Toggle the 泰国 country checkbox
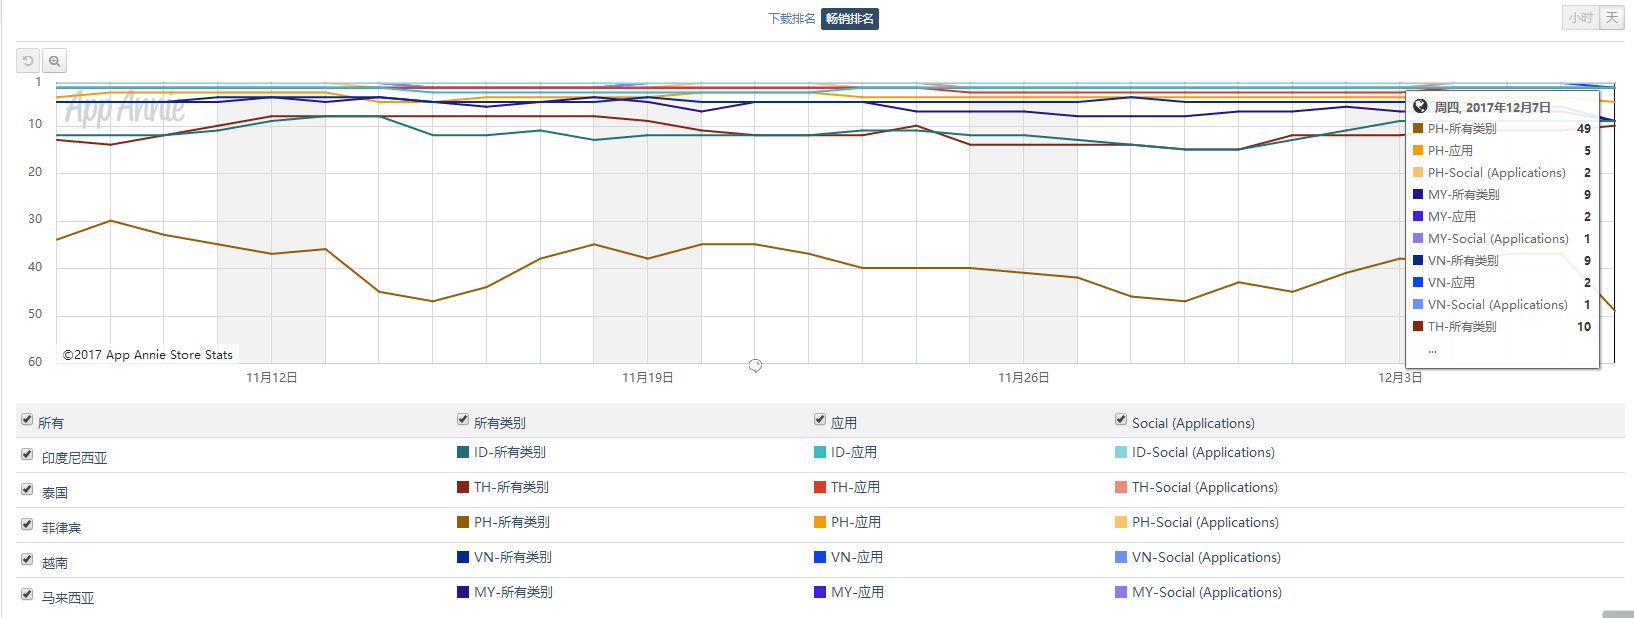1634x618 pixels. [27, 490]
